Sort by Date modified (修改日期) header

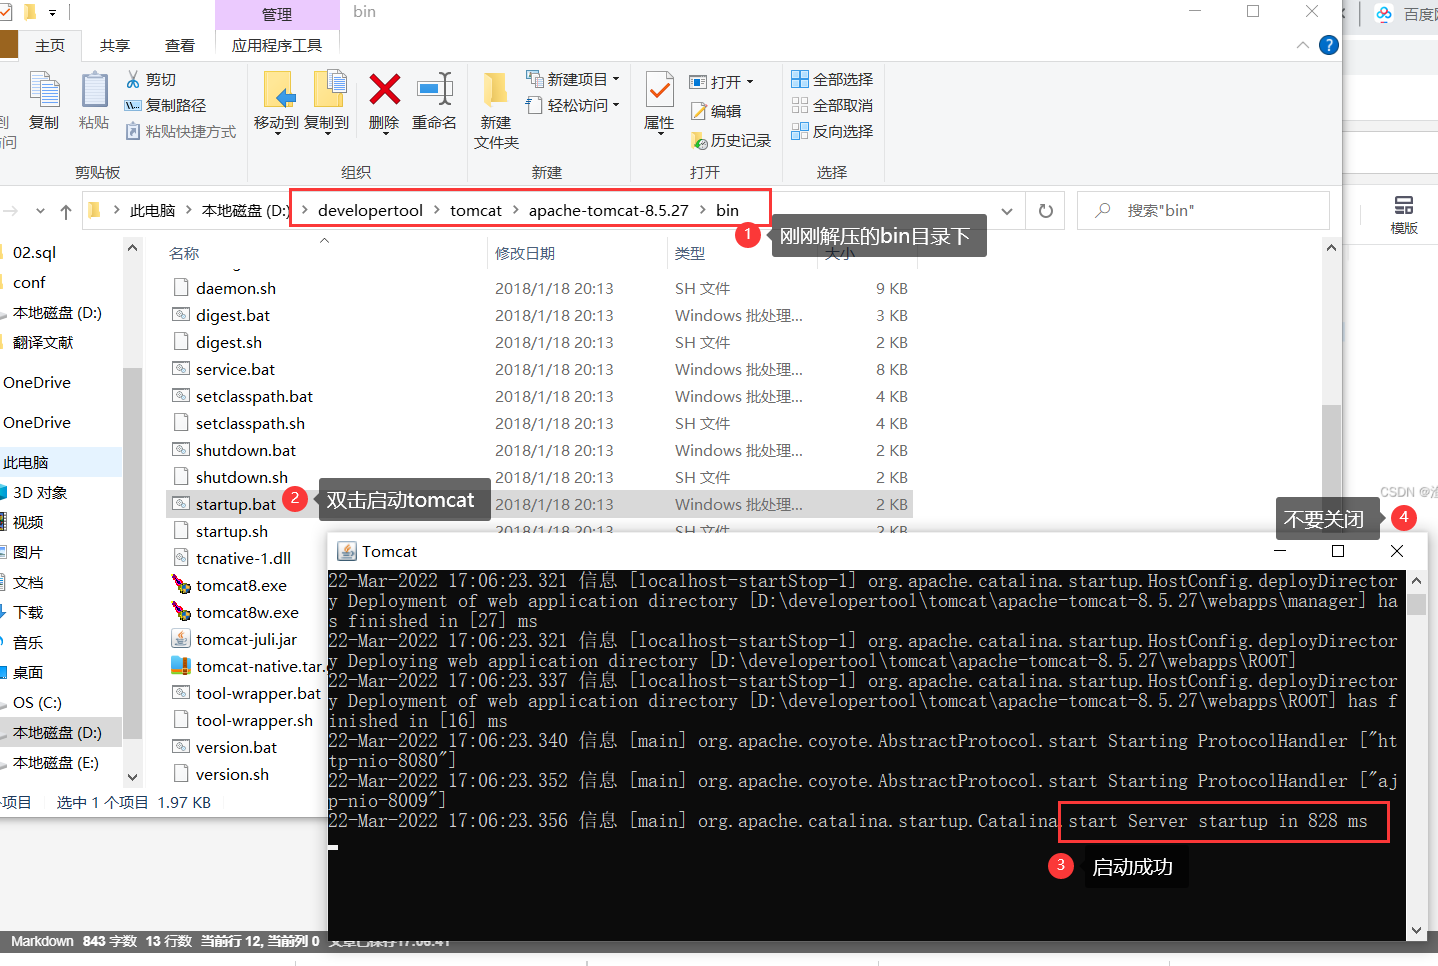point(525,253)
